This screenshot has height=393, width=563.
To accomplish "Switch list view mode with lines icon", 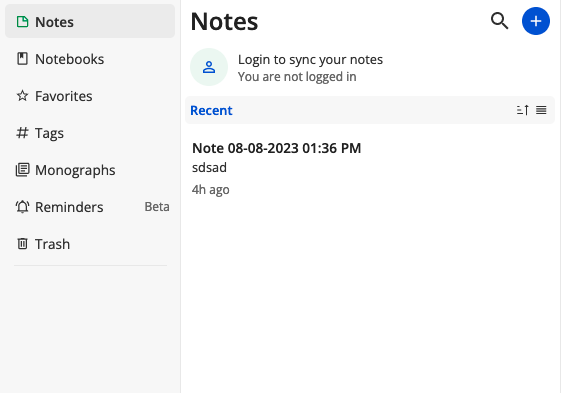I will coord(541,110).
